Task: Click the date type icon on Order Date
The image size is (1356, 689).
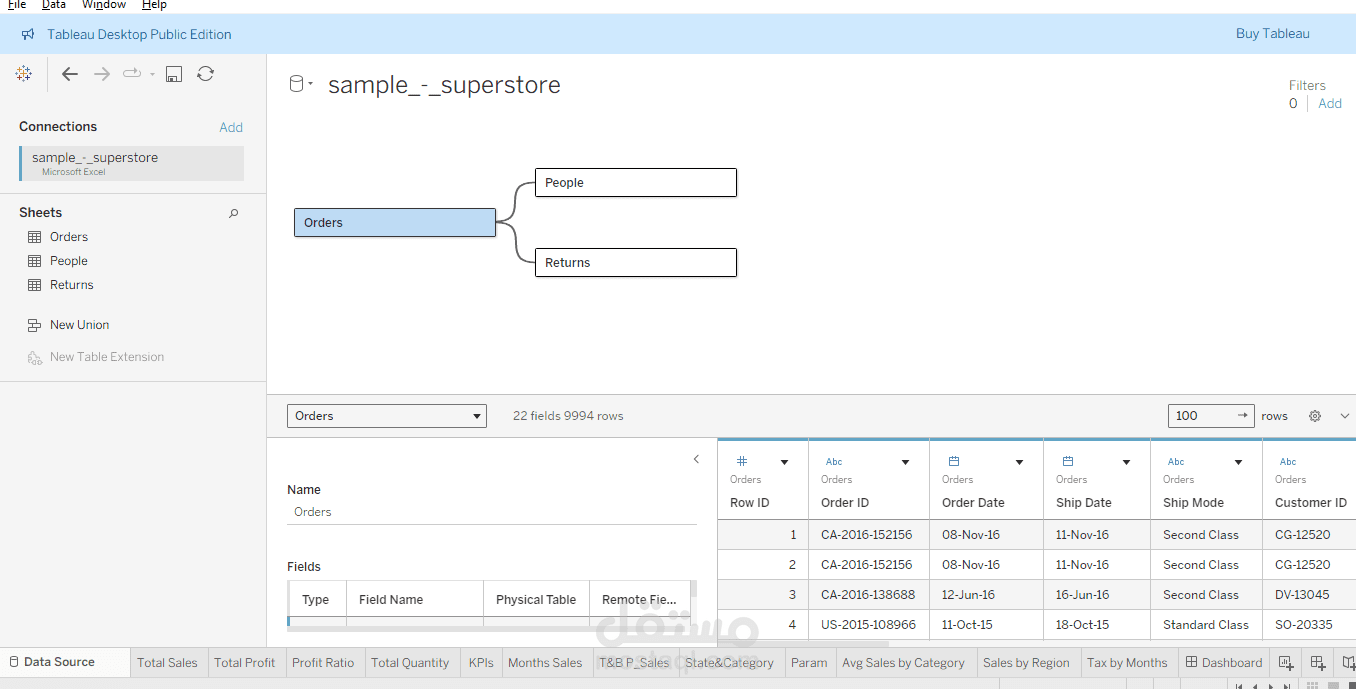Action: (954, 461)
